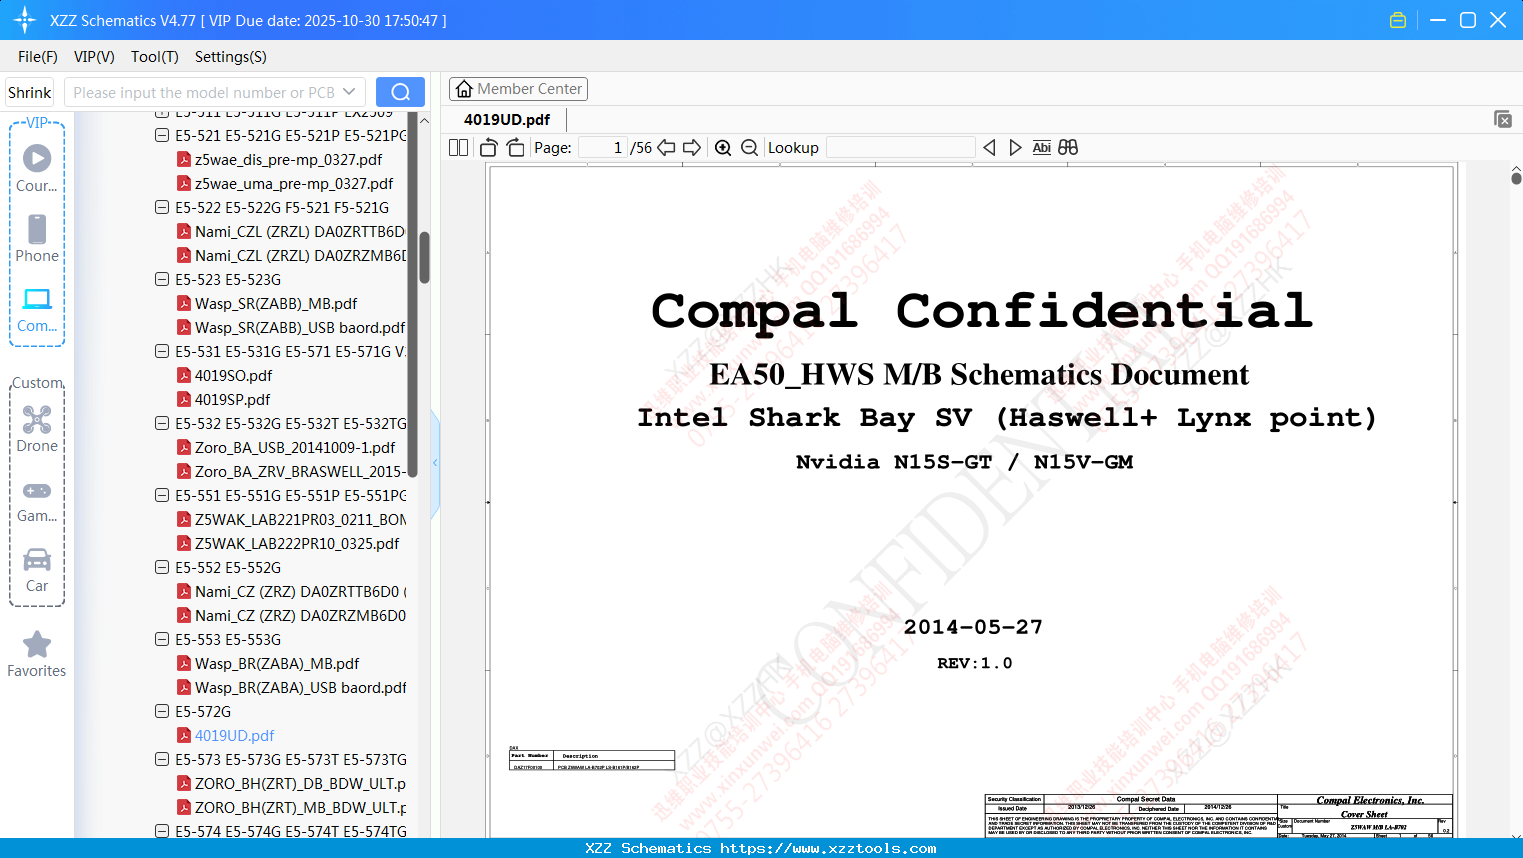Collapse the E5-521 E5-521G tree node
This screenshot has height=858, width=1523.
[x=162, y=136]
